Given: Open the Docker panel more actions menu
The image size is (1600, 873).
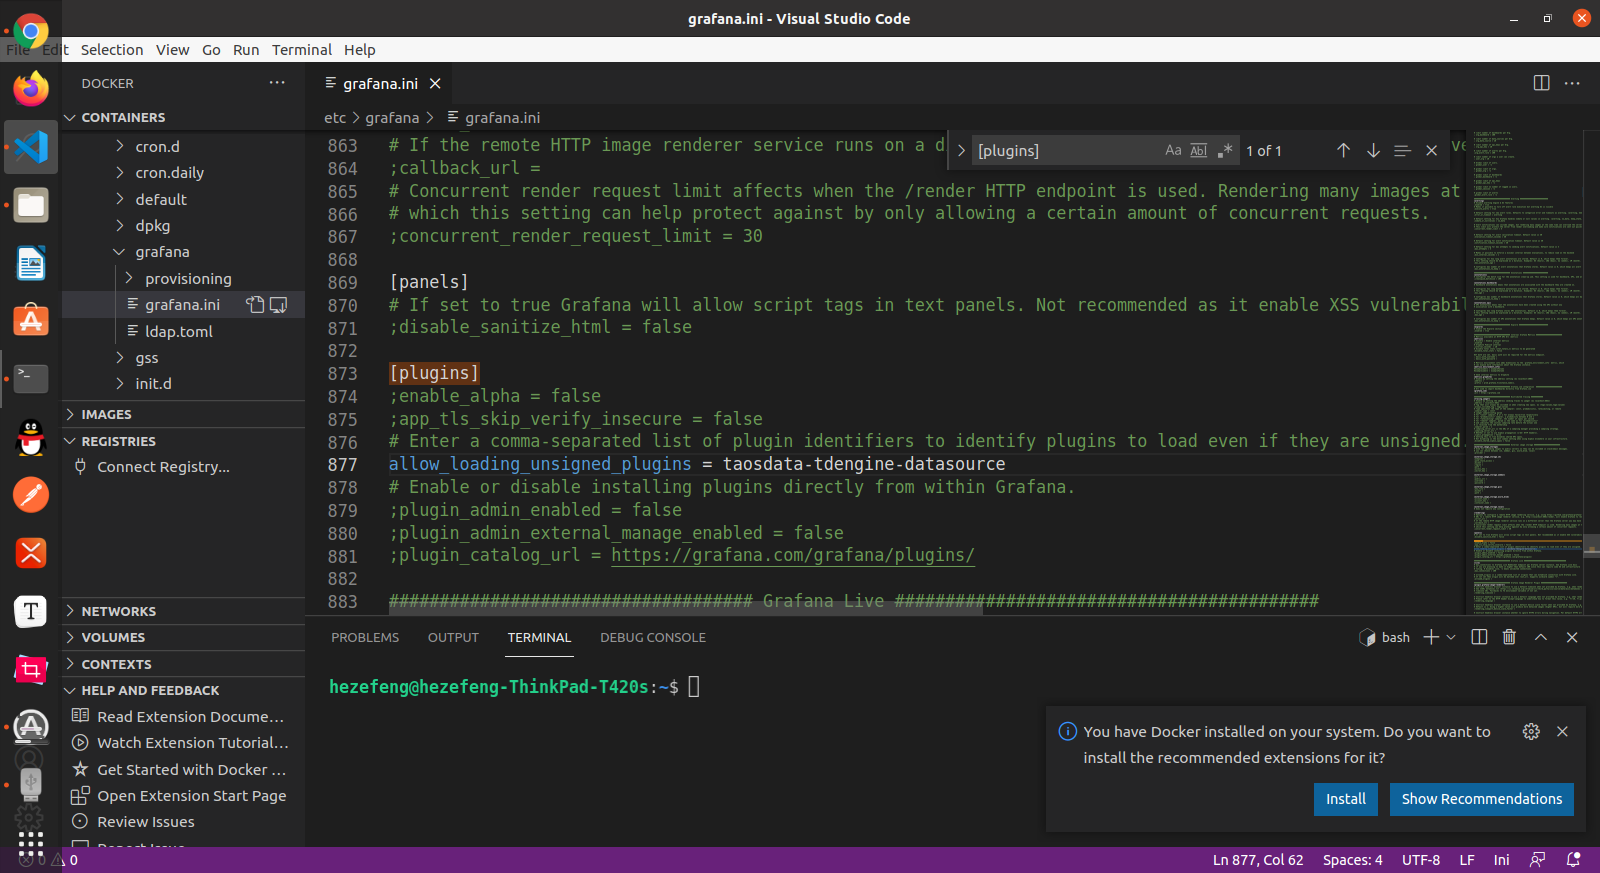Looking at the screenshot, I should (277, 83).
